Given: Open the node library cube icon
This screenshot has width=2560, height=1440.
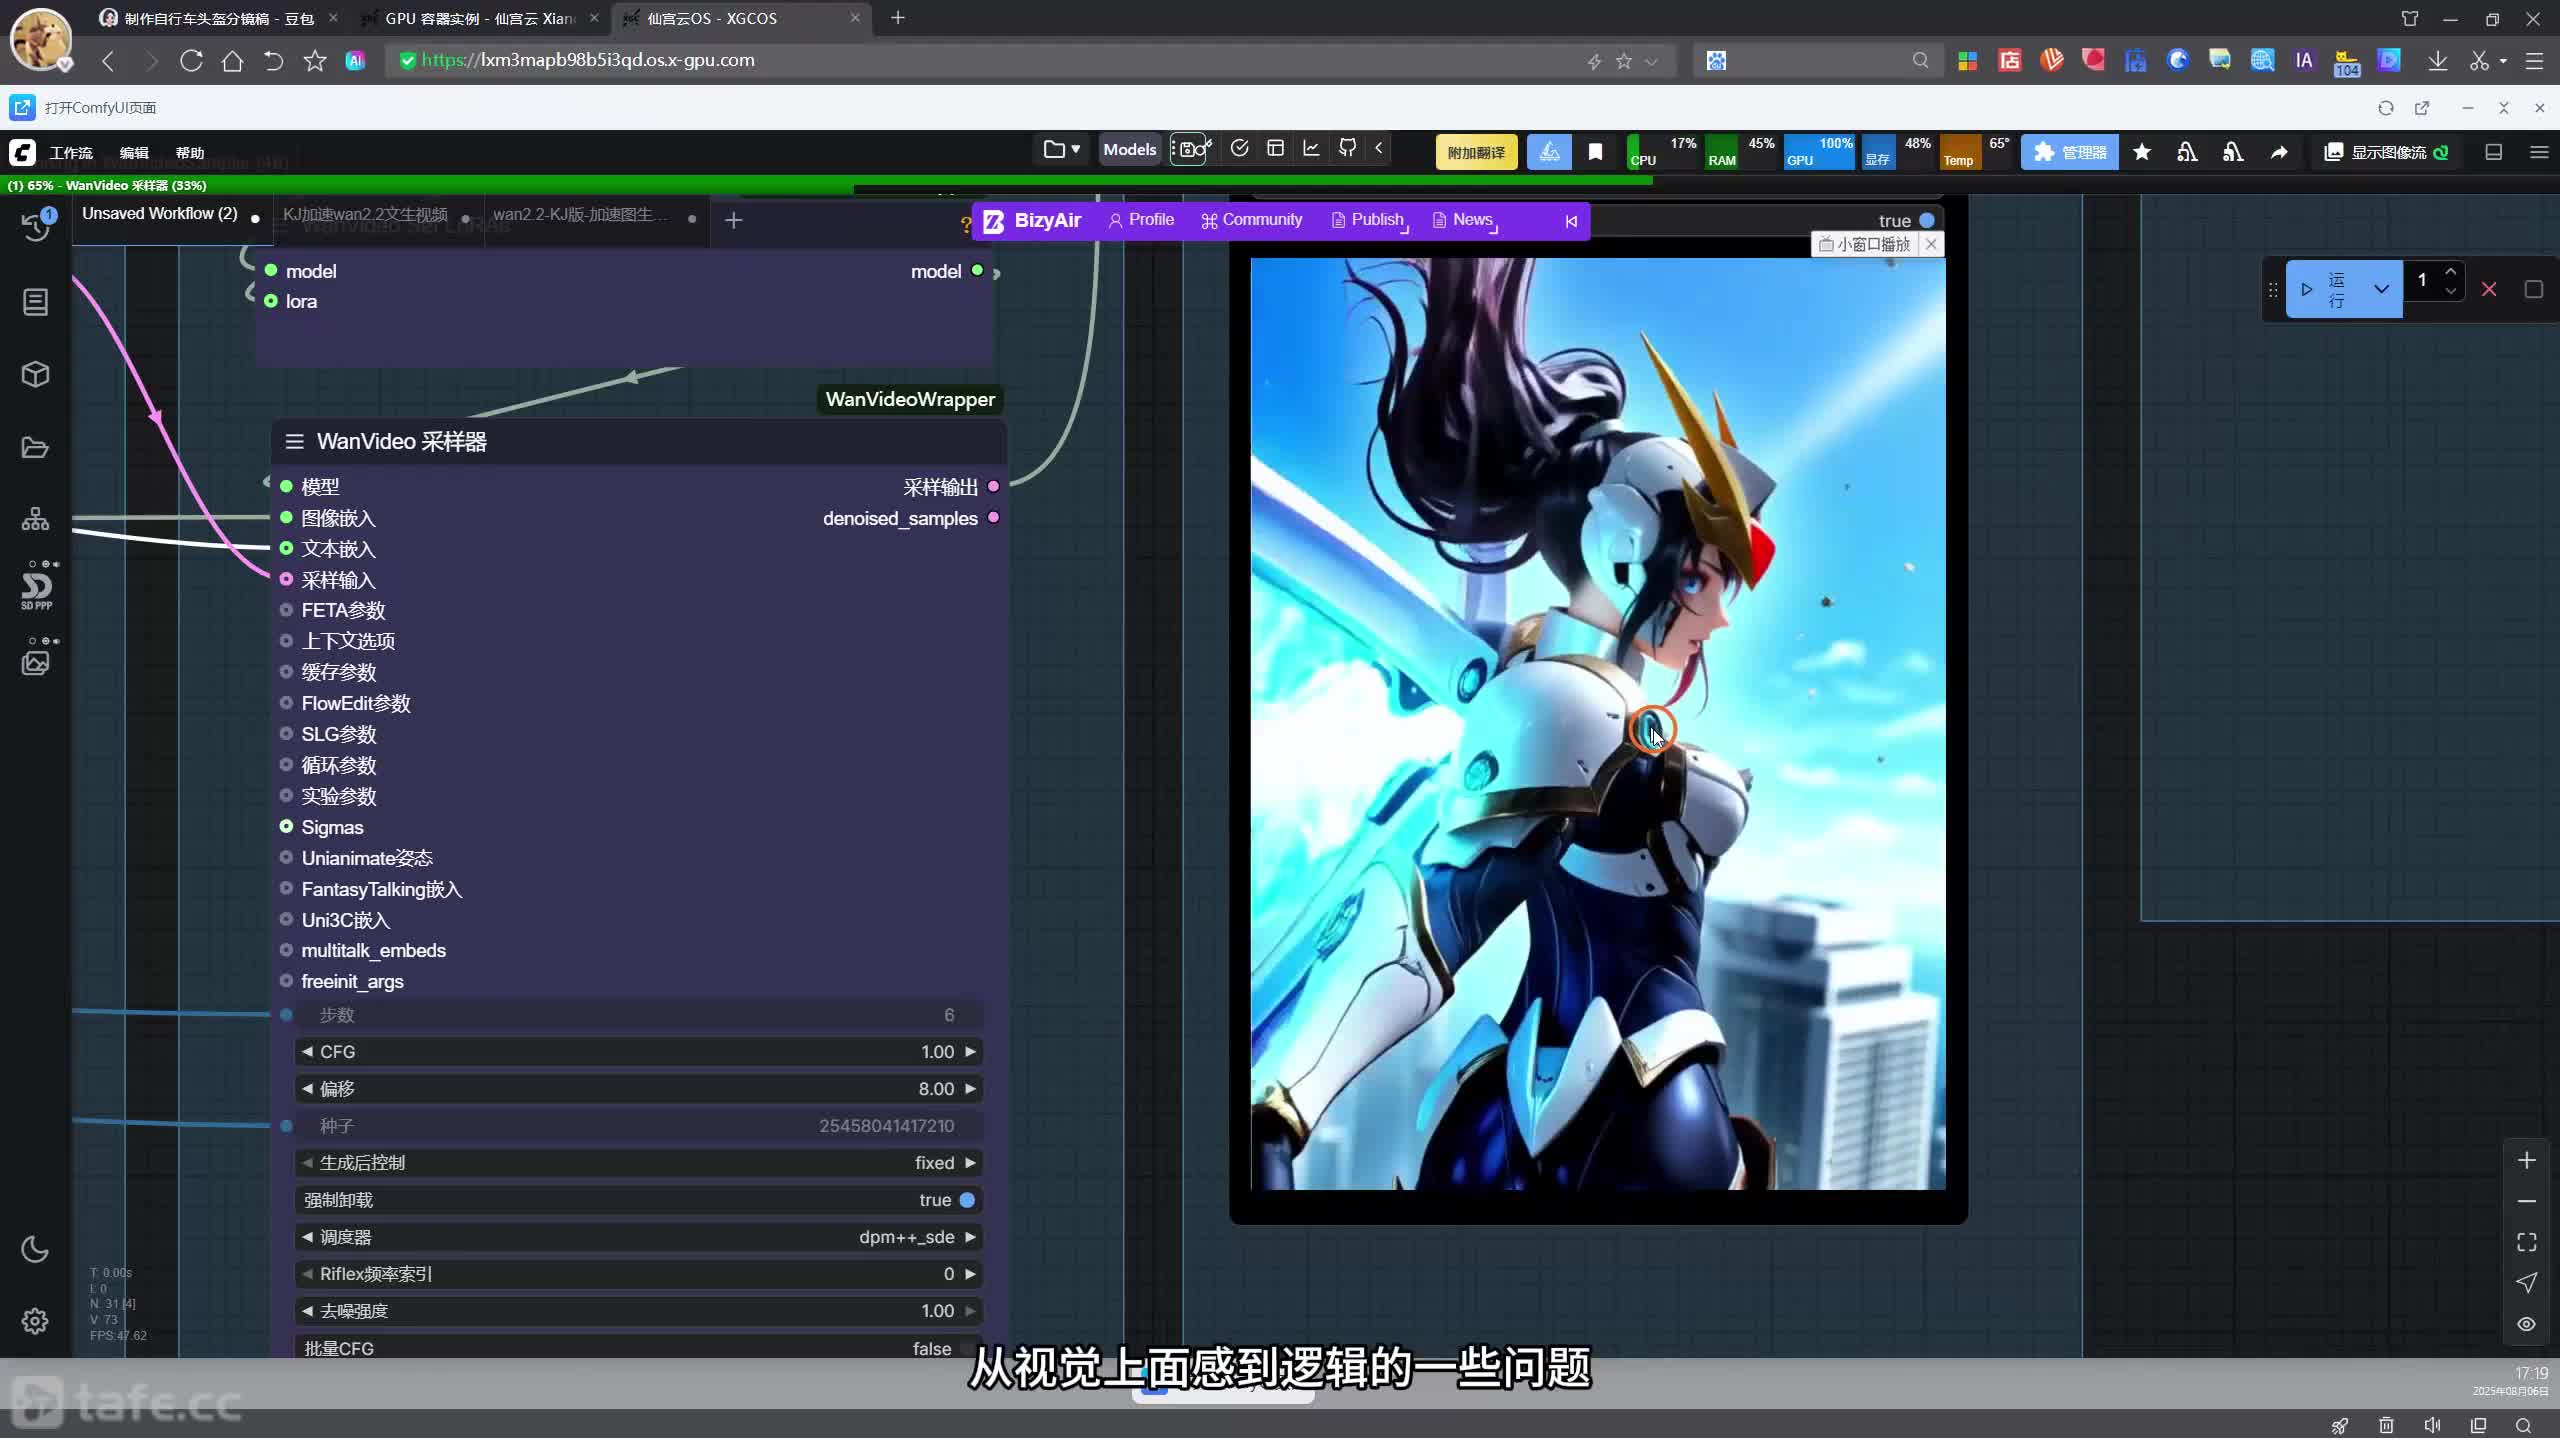Looking at the screenshot, I should [x=36, y=374].
